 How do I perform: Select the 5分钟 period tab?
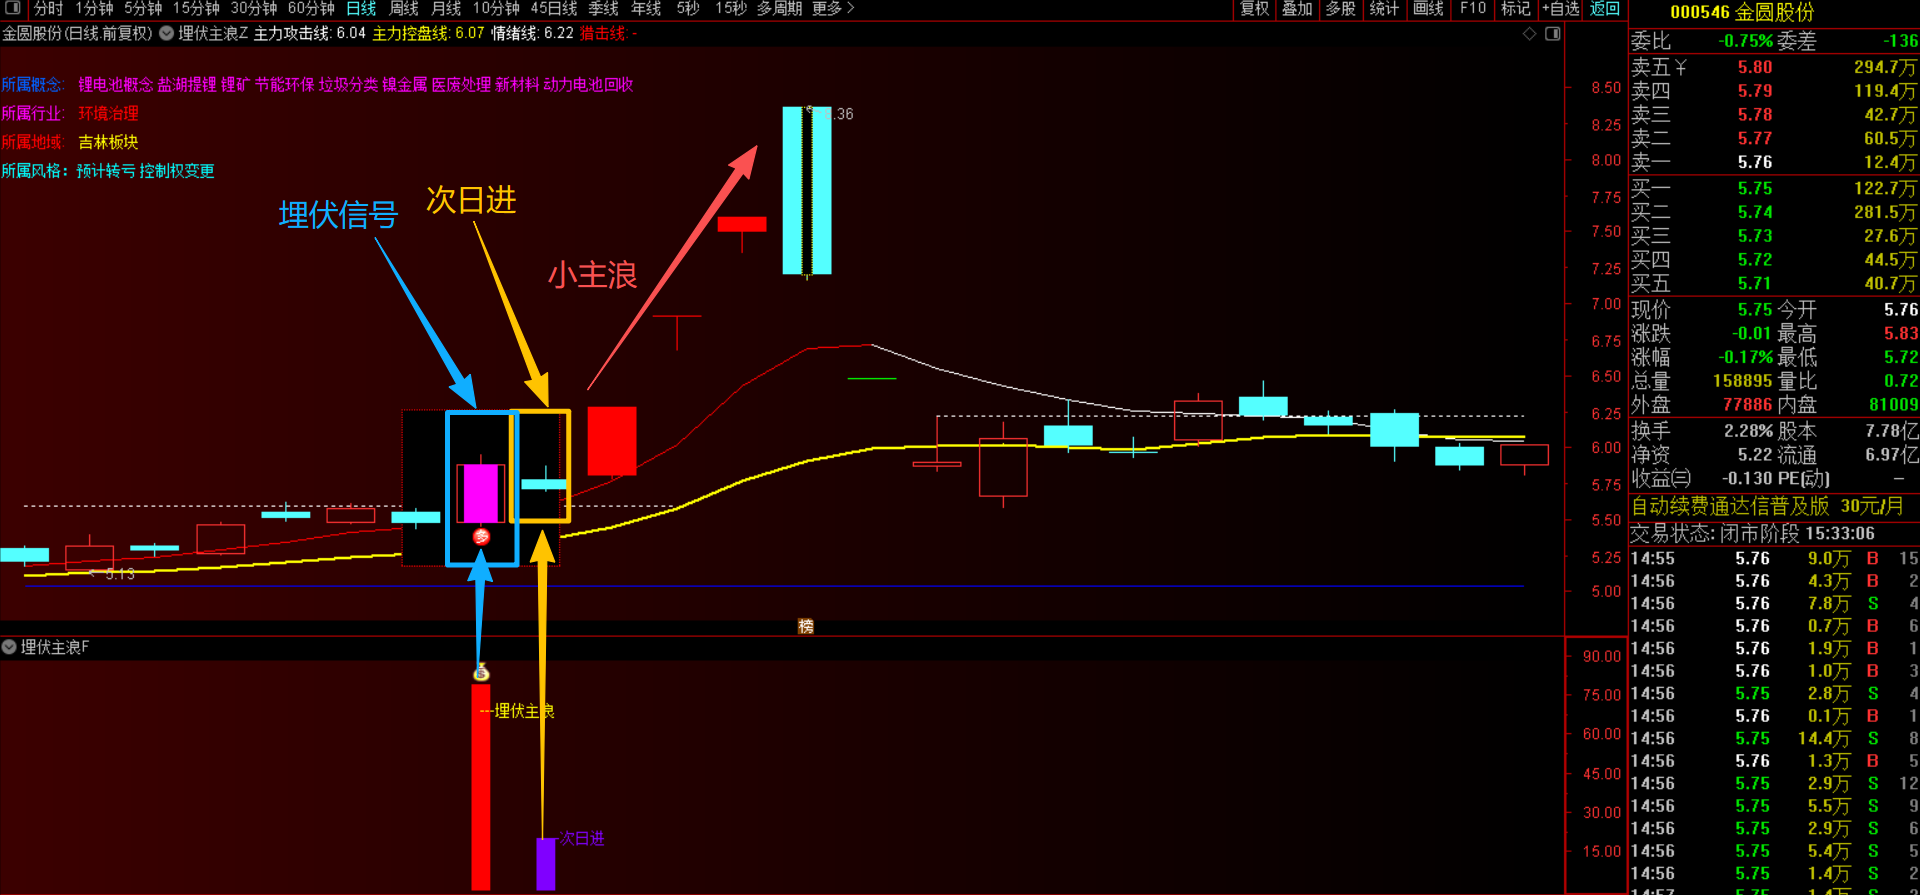coord(143,8)
